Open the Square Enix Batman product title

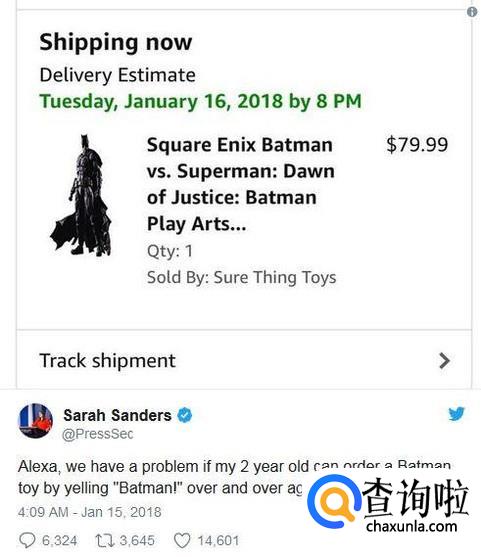click(240, 184)
